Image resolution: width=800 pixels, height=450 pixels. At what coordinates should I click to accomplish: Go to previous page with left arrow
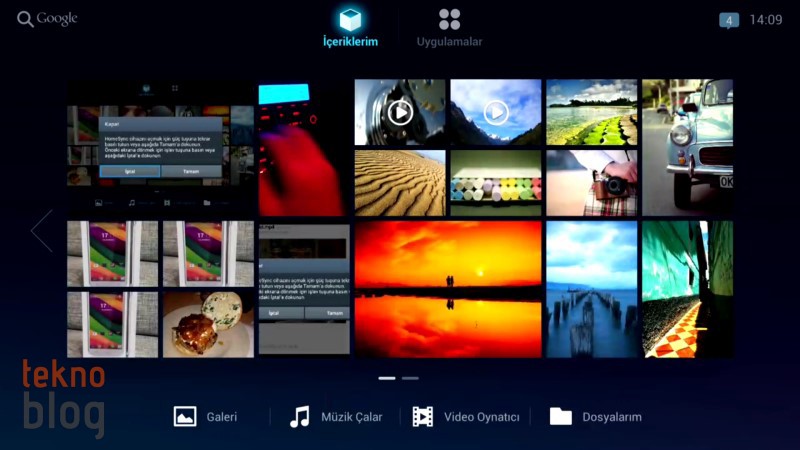coord(41,231)
